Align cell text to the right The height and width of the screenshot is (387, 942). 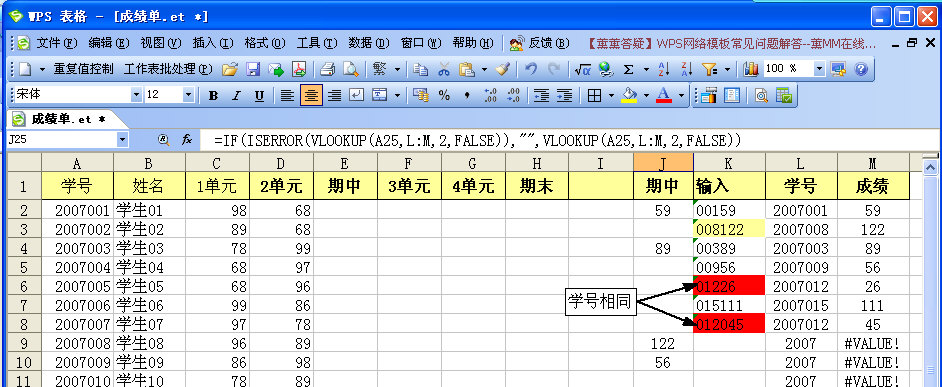(x=334, y=95)
